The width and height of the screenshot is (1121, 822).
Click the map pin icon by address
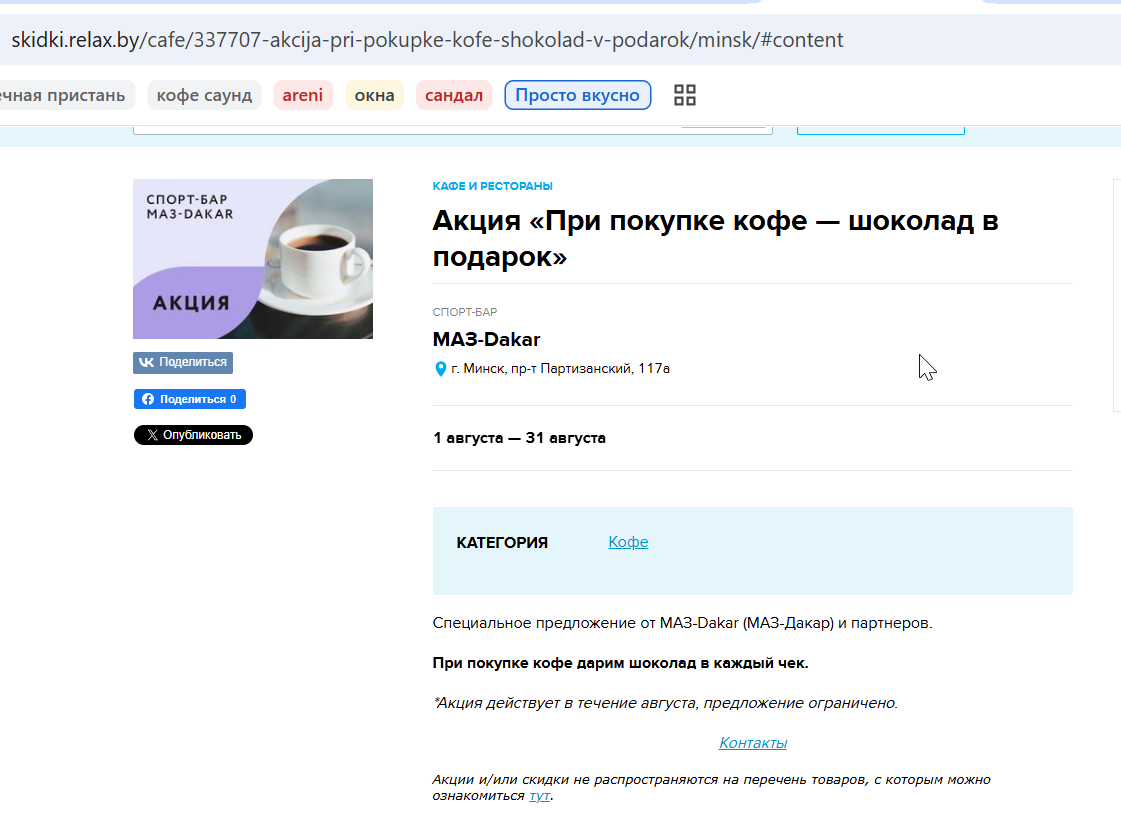(440, 369)
